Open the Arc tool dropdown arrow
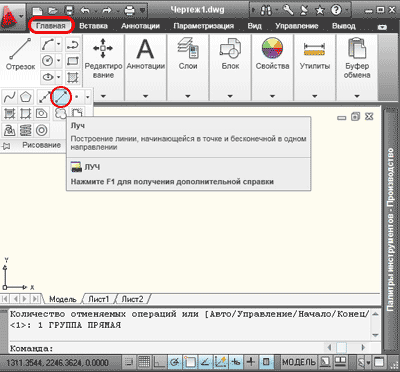The height and width of the screenshot is (372, 400). coord(59,44)
